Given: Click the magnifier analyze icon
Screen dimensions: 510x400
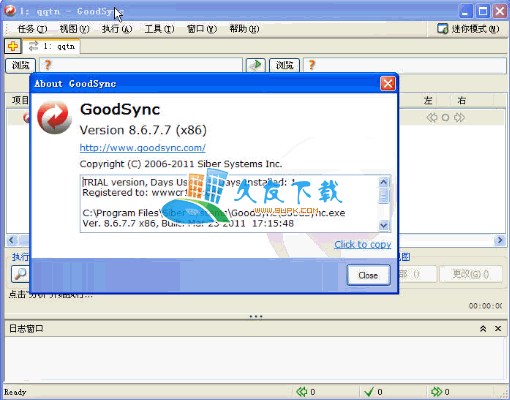Looking at the screenshot, I should [20, 274].
